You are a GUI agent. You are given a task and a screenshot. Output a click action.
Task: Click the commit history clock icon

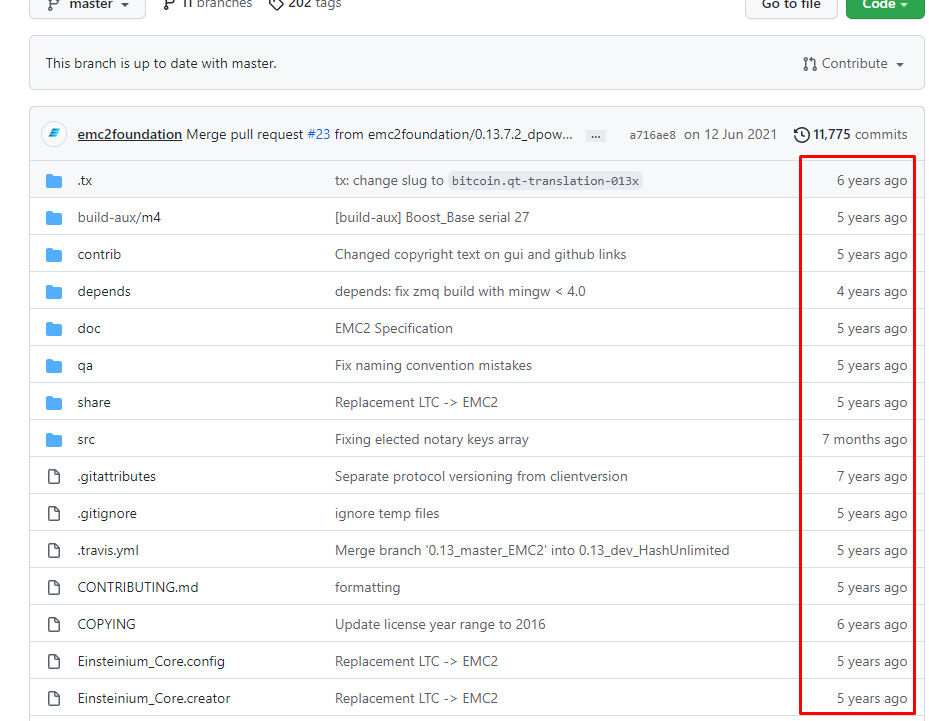pyautogui.click(x=801, y=135)
